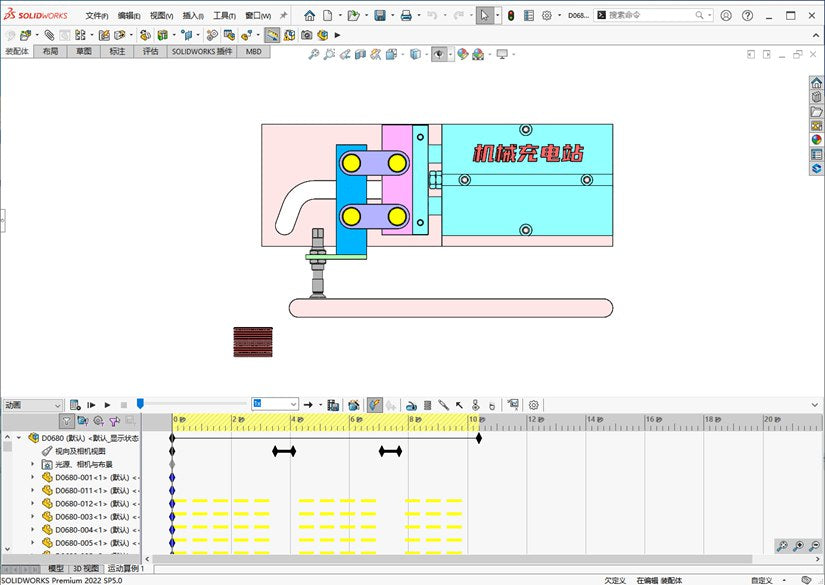Screen dimensions: 825x585
Task: Click the Rebuild traffic light icon
Action: tap(511, 16)
